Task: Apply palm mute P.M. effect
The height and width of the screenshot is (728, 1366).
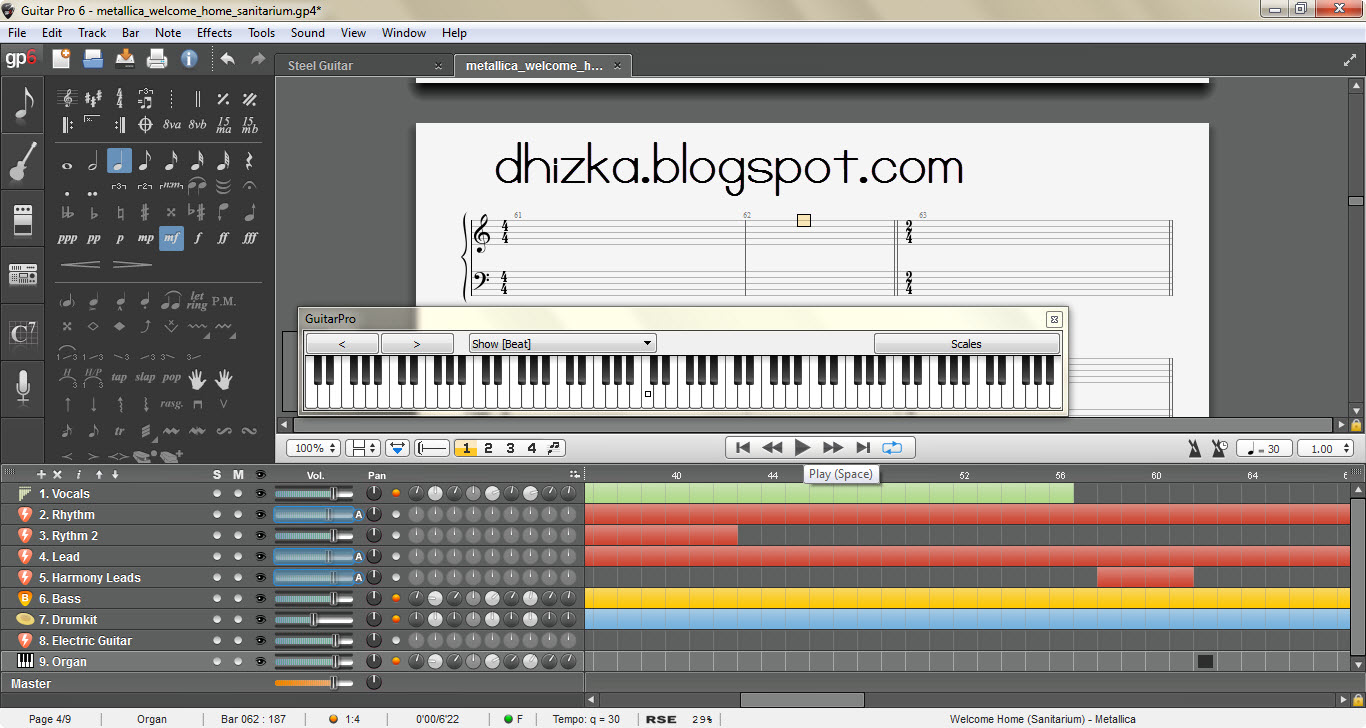Action: [224, 300]
